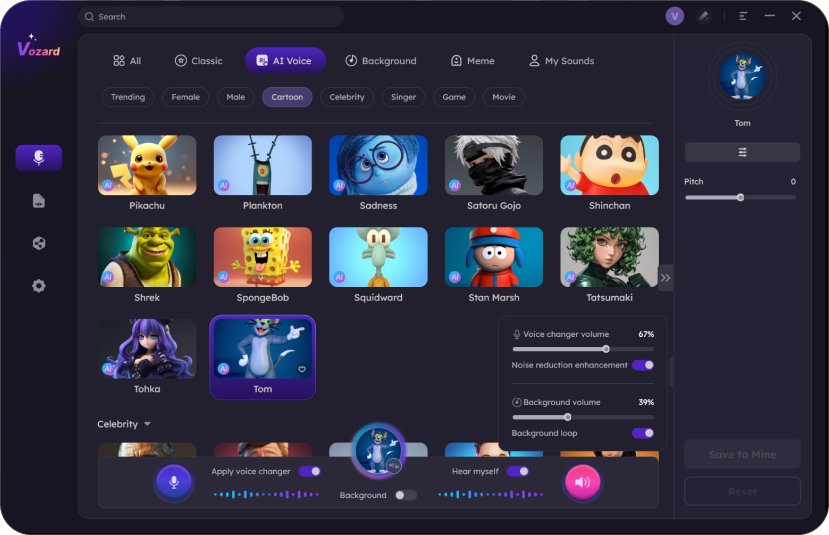The image size is (829, 535).
Task: Toggle Noise reduction enhancement off
Action: [x=643, y=365]
